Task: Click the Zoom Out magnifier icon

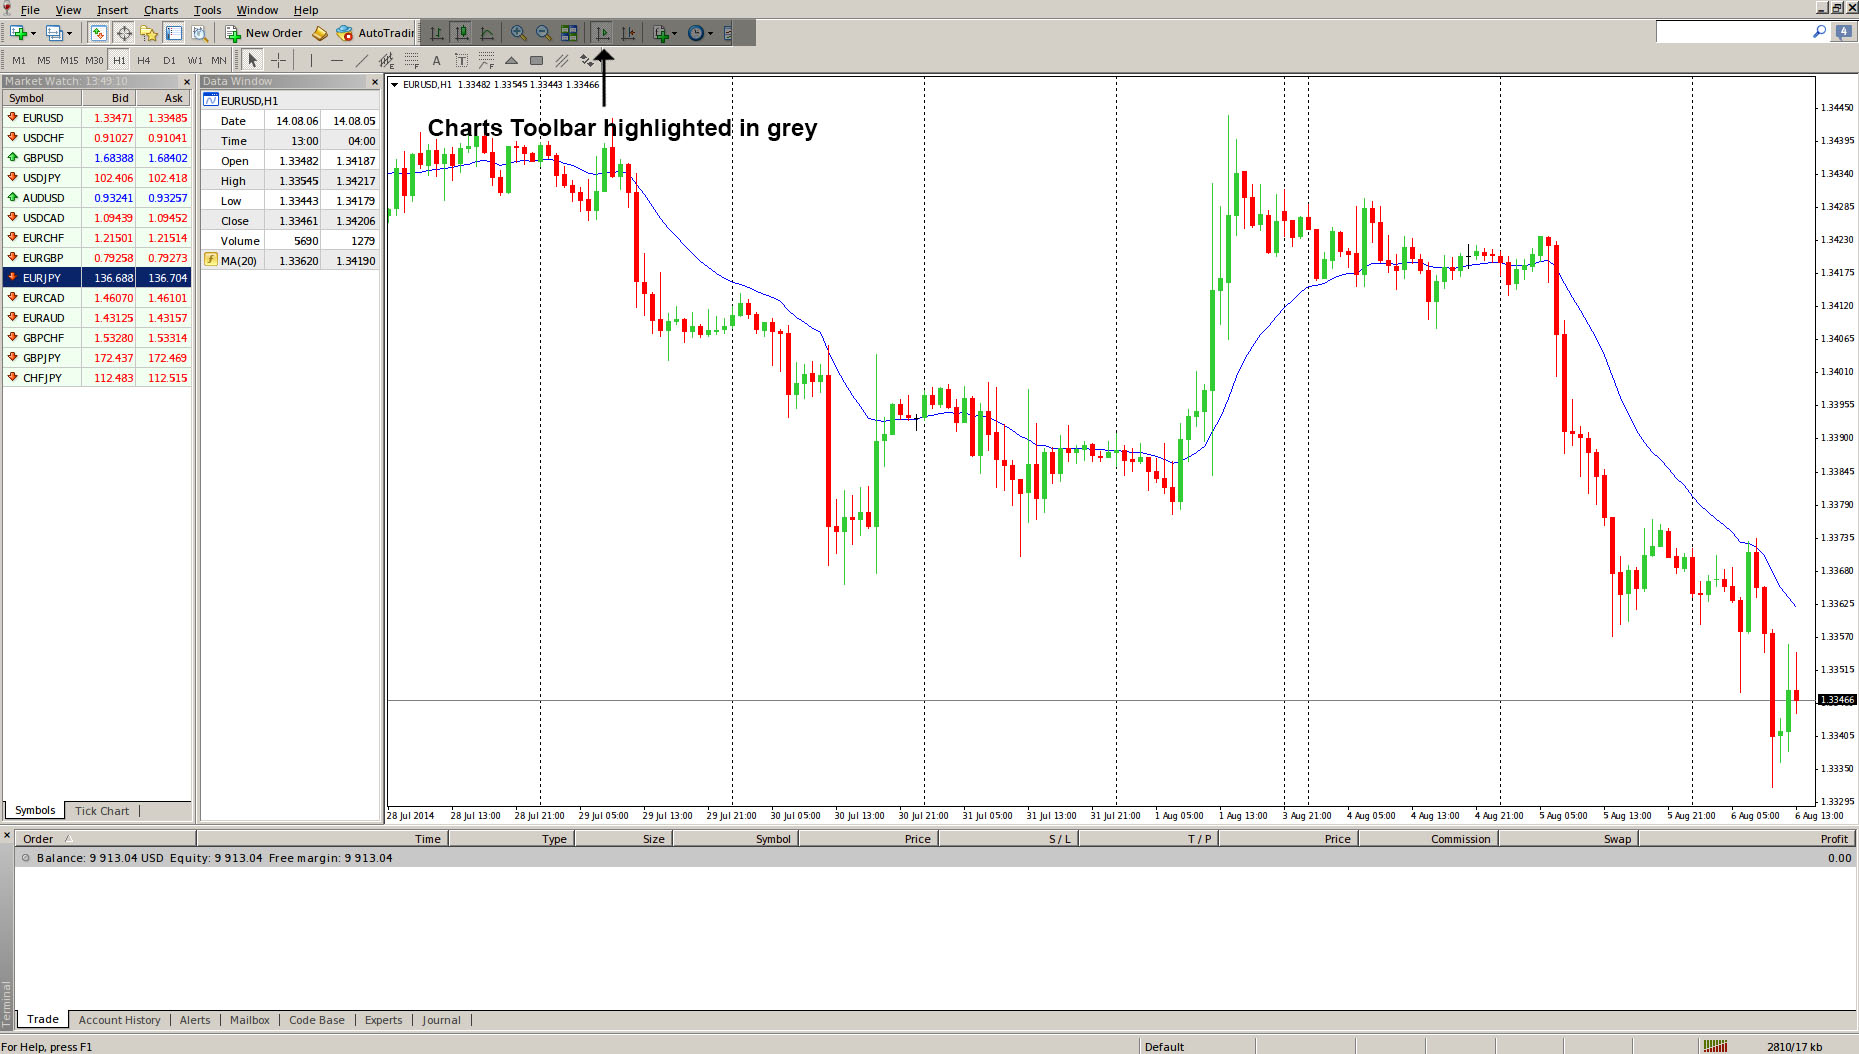Action: point(543,33)
